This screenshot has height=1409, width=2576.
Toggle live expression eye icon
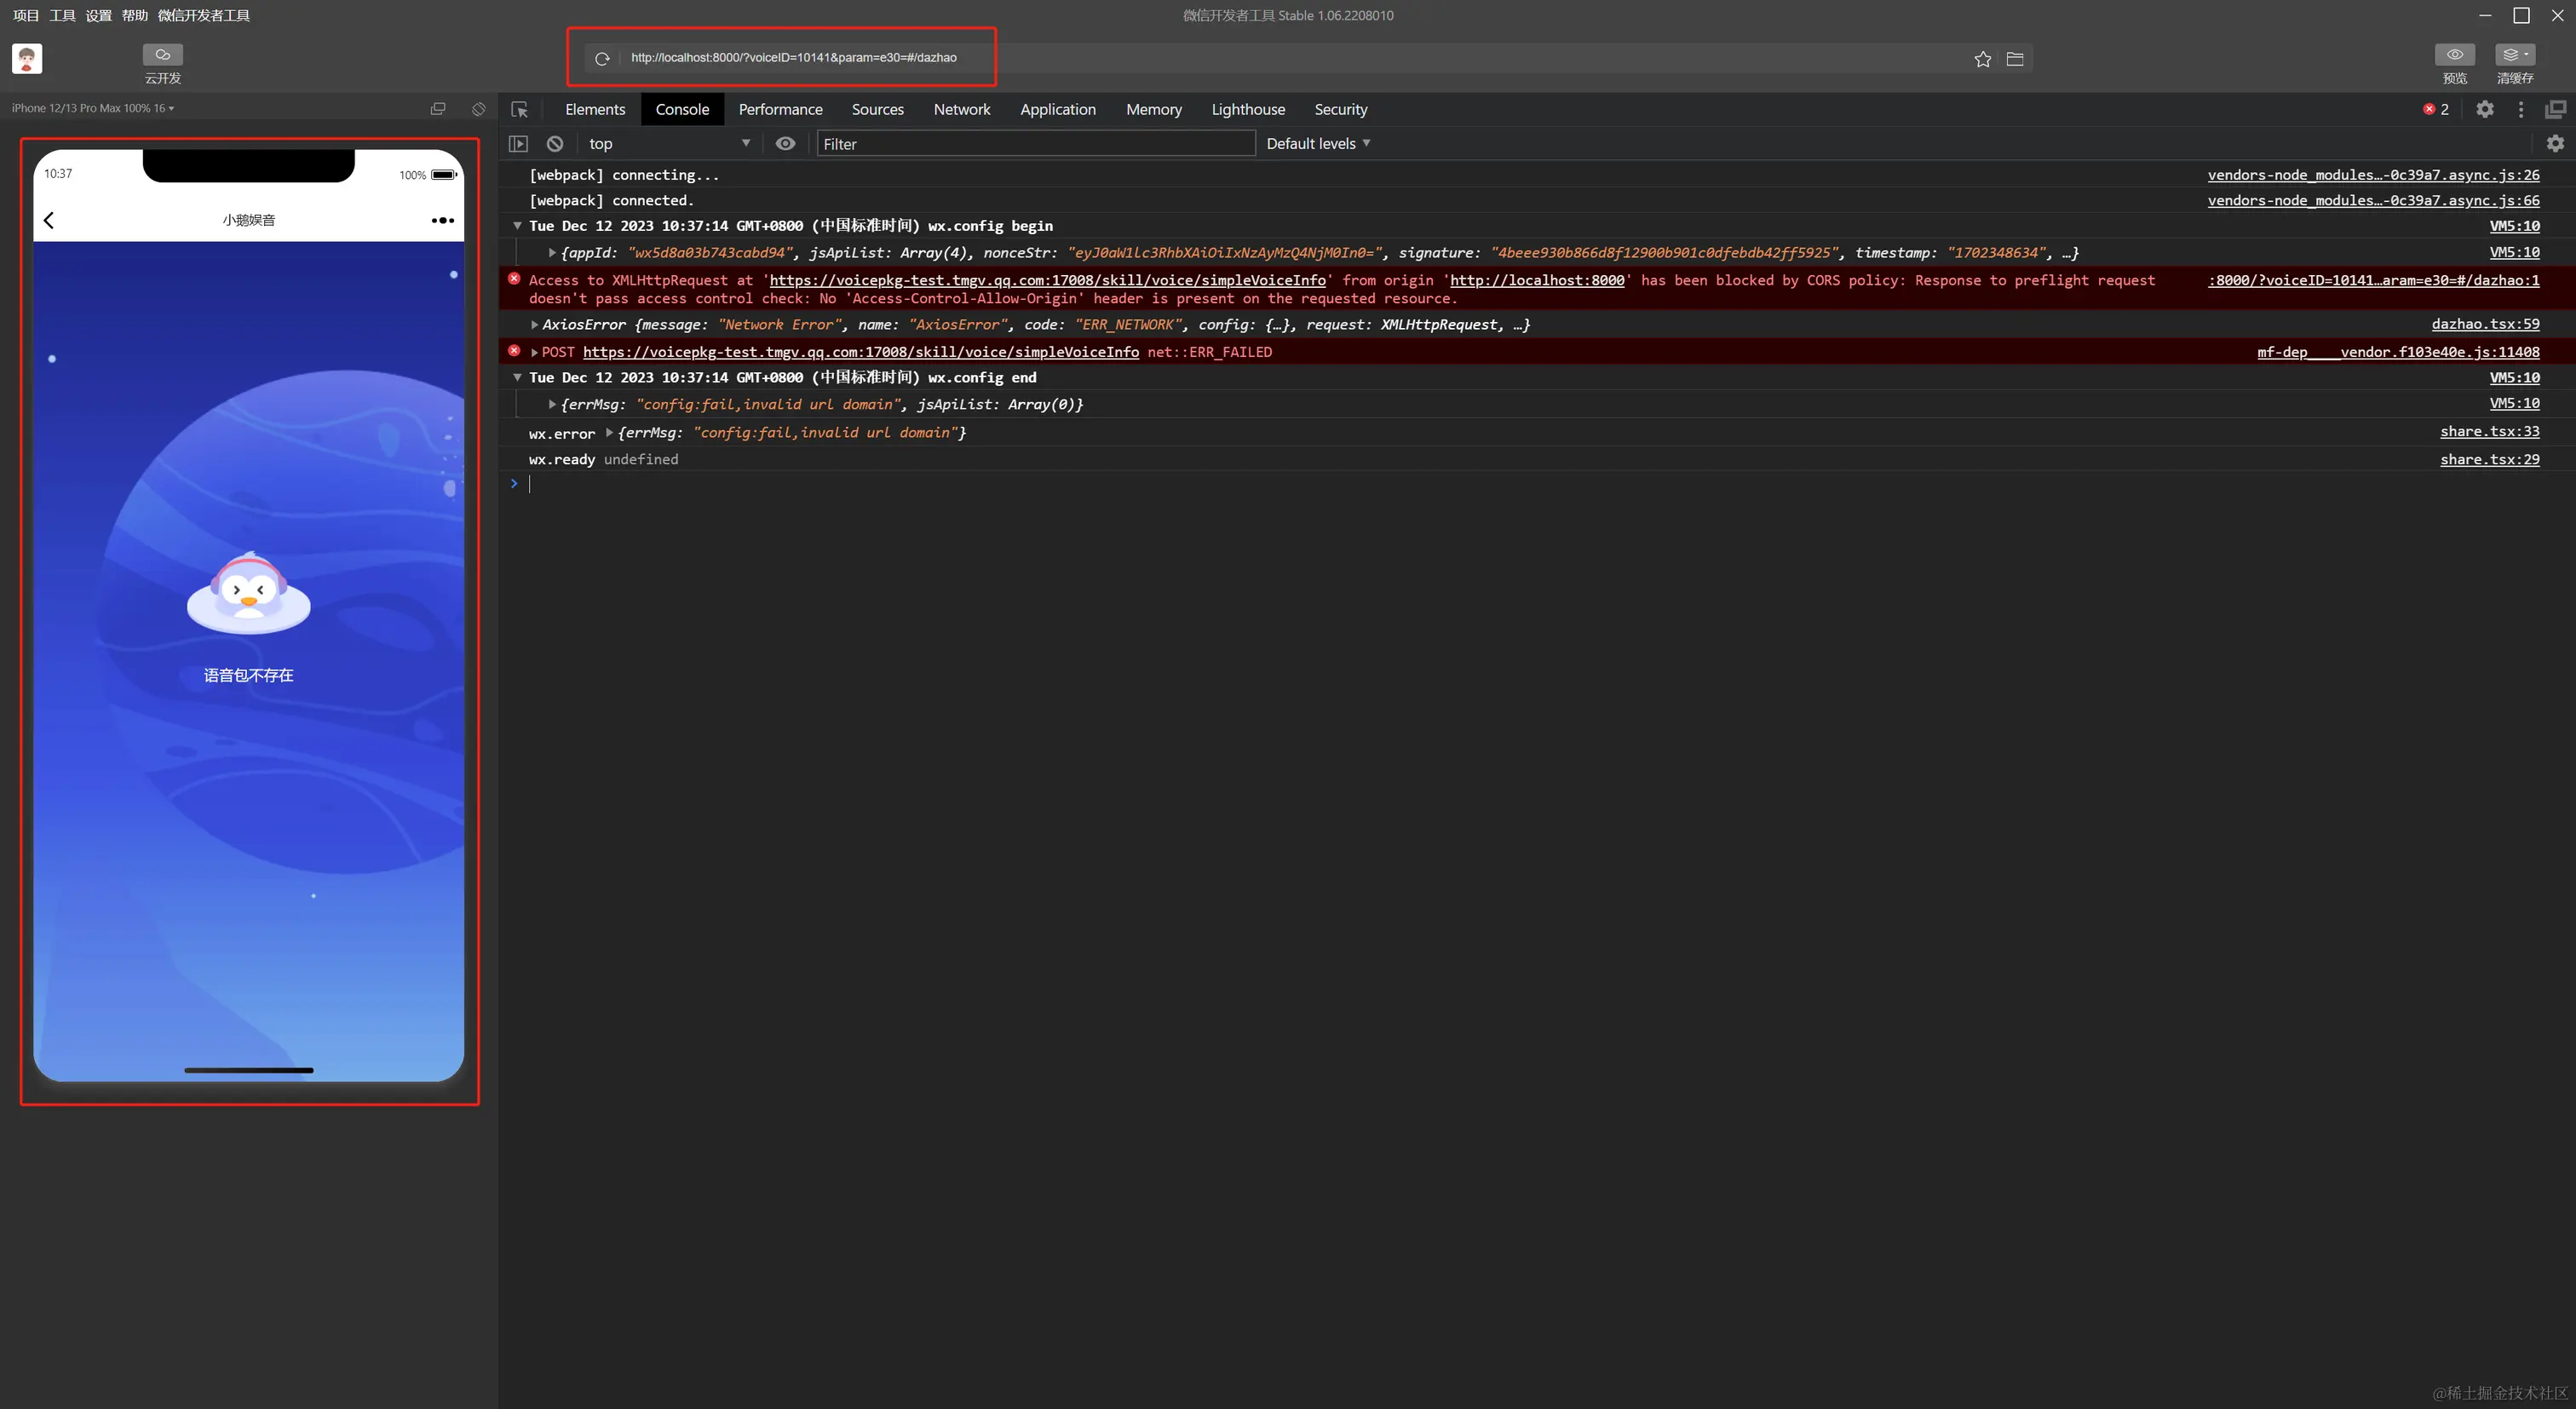(x=785, y=144)
